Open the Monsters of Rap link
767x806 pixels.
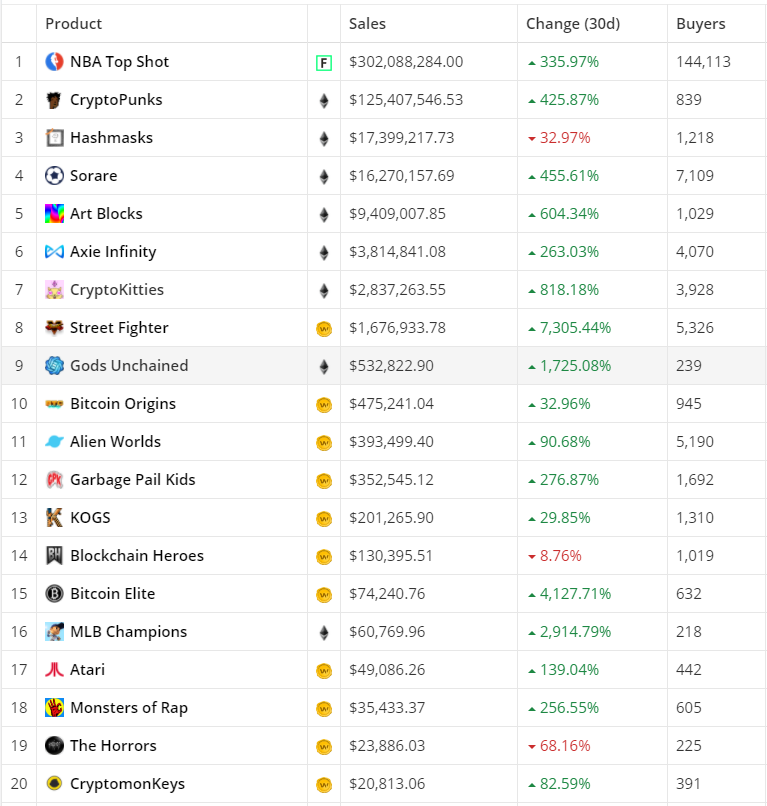(129, 708)
